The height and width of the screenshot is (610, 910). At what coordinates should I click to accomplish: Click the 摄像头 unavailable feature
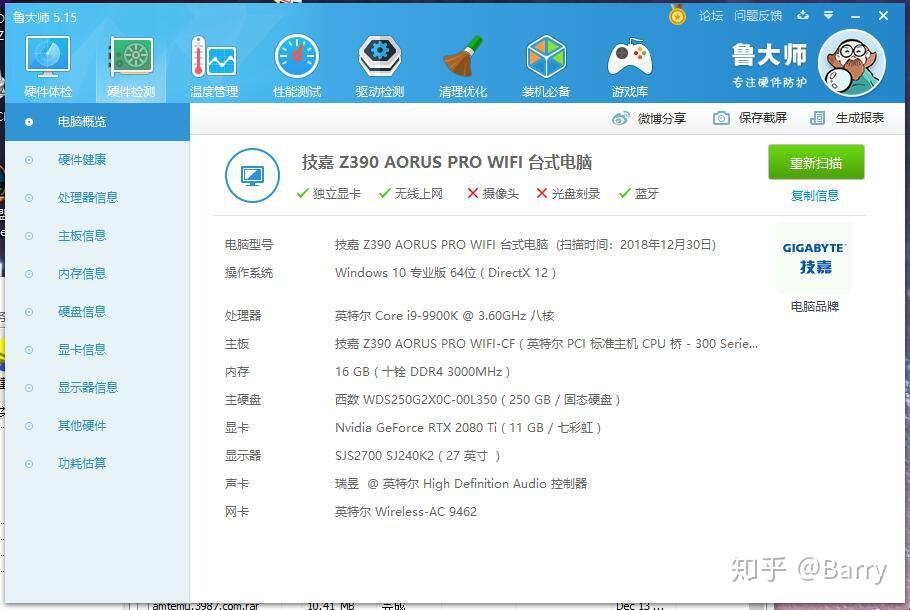pyautogui.click(x=493, y=193)
